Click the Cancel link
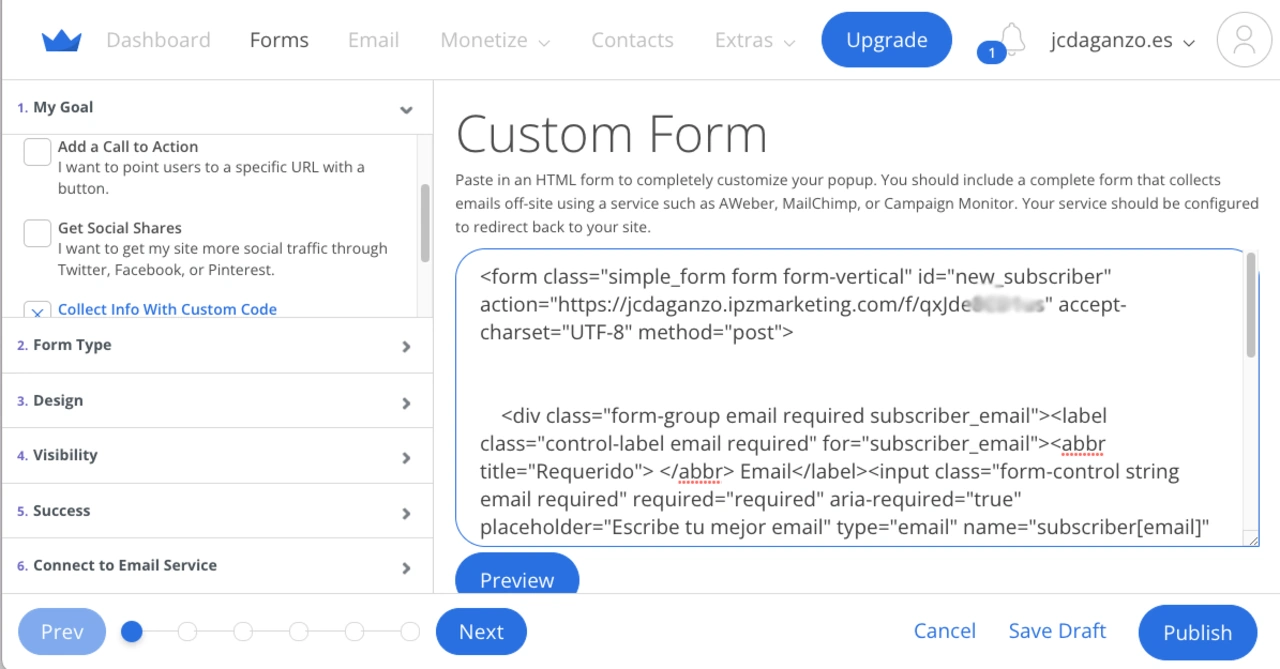The image size is (1280, 669). click(x=945, y=631)
